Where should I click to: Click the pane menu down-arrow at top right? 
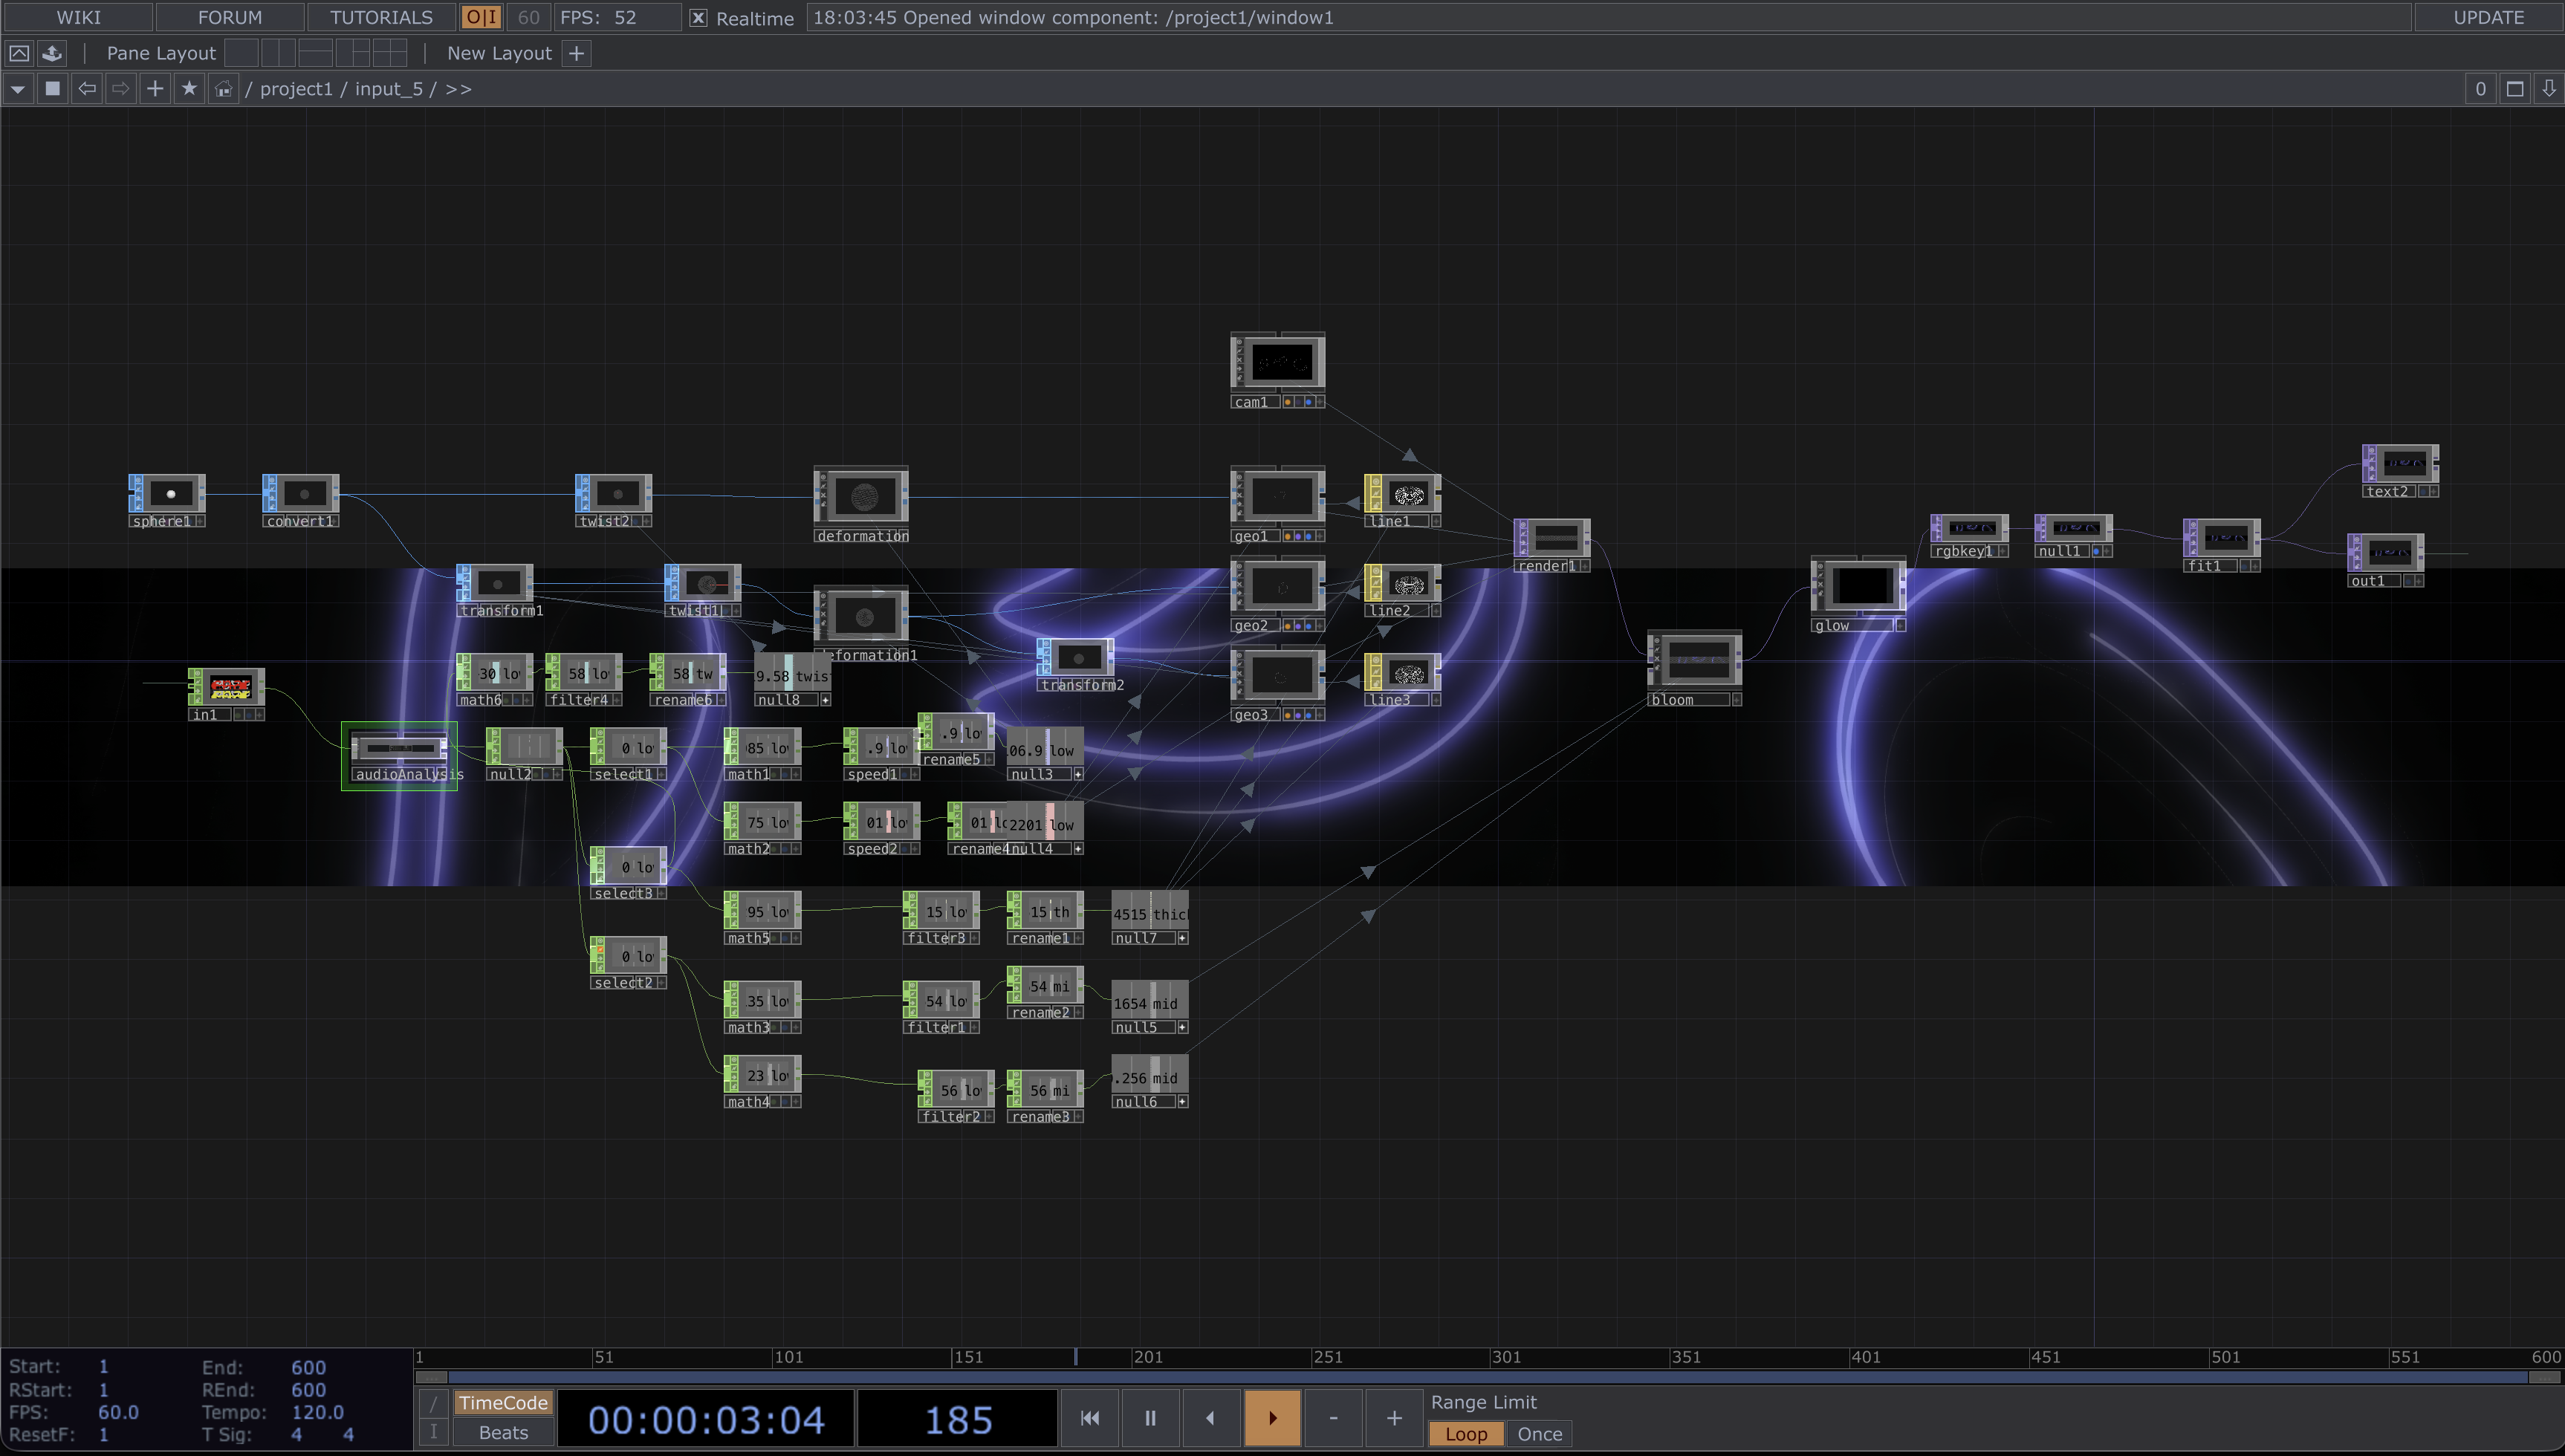(2548, 89)
